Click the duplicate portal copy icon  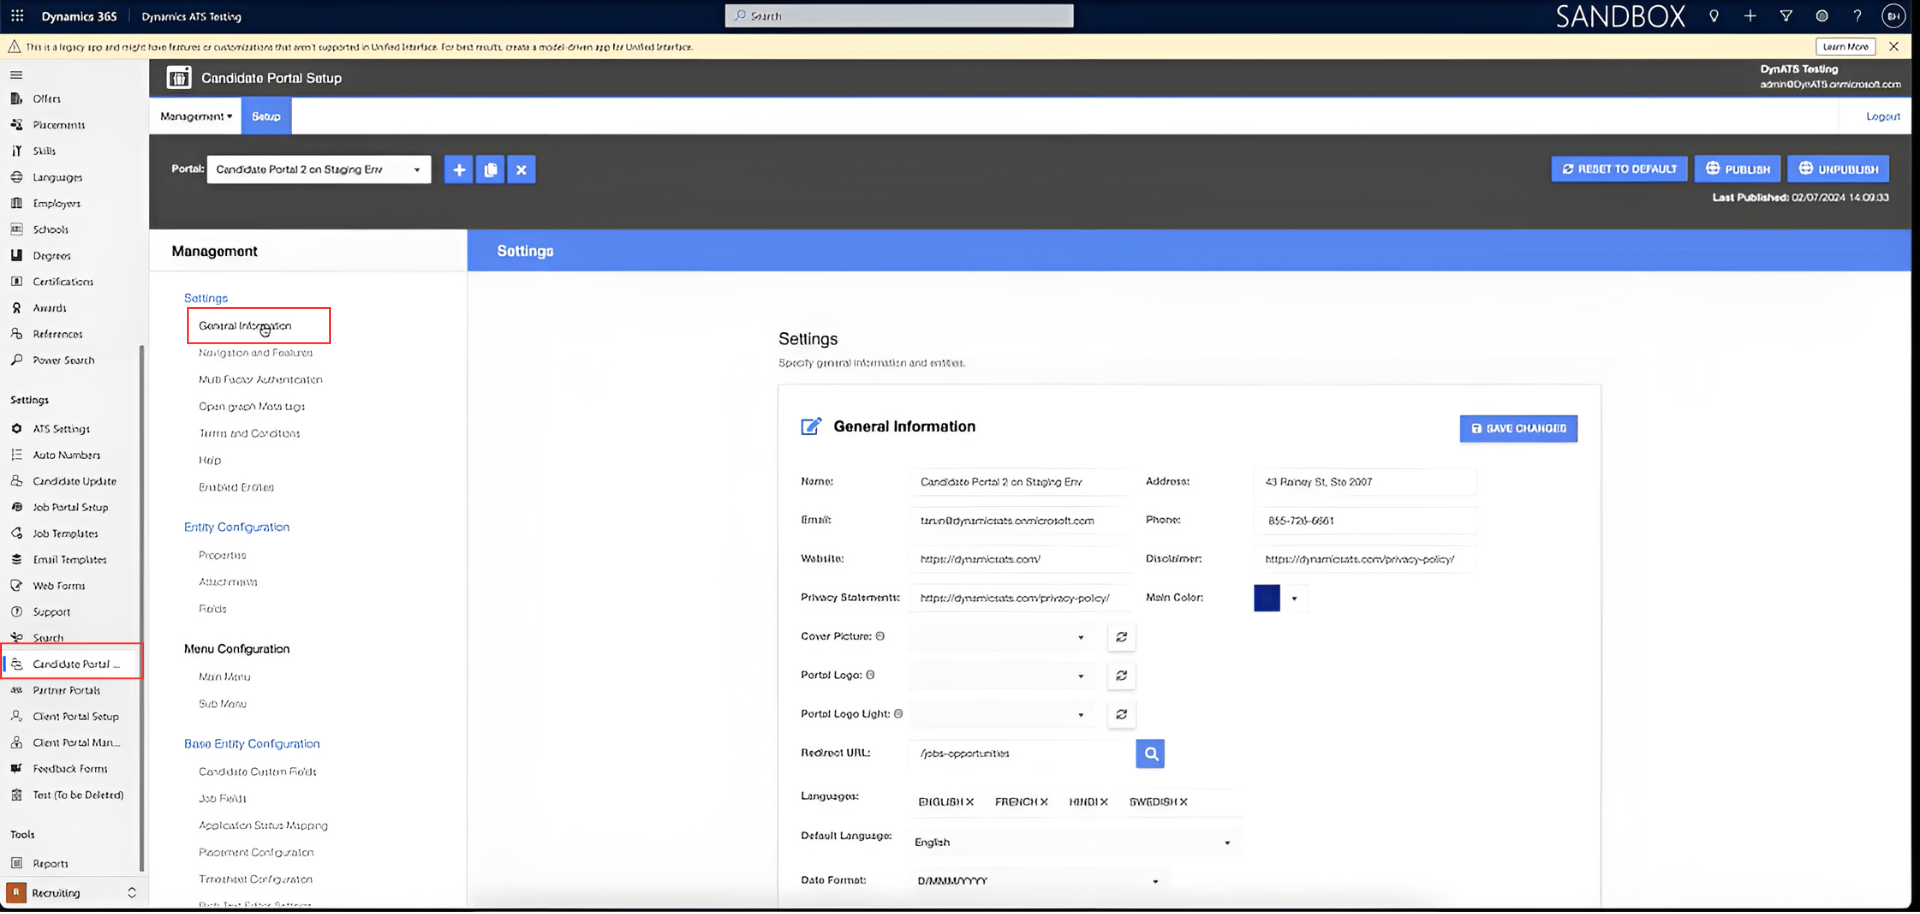(490, 170)
